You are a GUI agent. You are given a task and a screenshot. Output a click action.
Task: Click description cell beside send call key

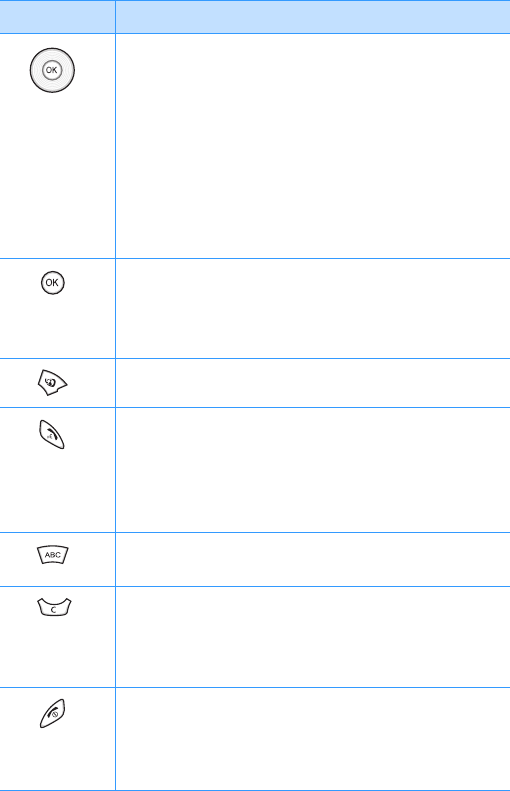pyautogui.click(x=313, y=470)
